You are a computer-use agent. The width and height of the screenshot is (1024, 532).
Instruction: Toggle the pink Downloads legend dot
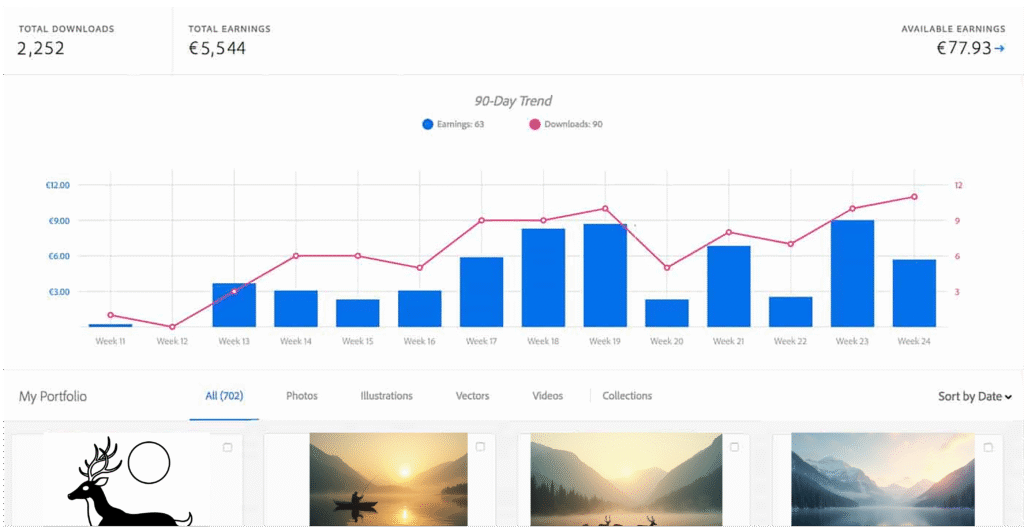point(534,125)
